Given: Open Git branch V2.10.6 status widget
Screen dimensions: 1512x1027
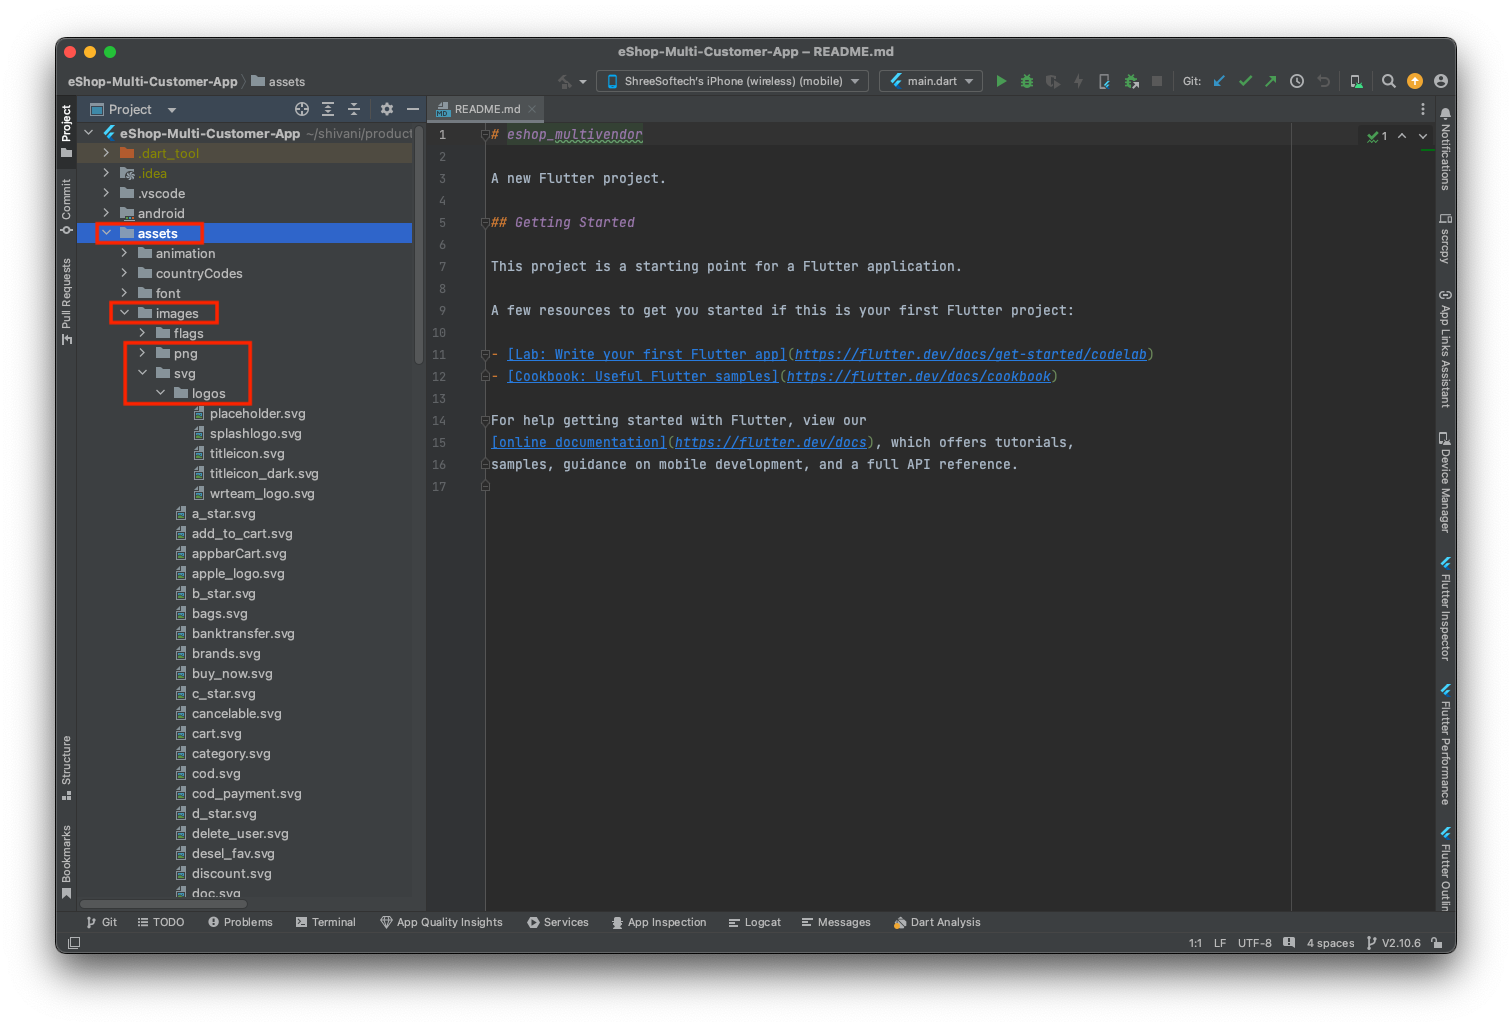Looking at the screenshot, I should pyautogui.click(x=1393, y=943).
